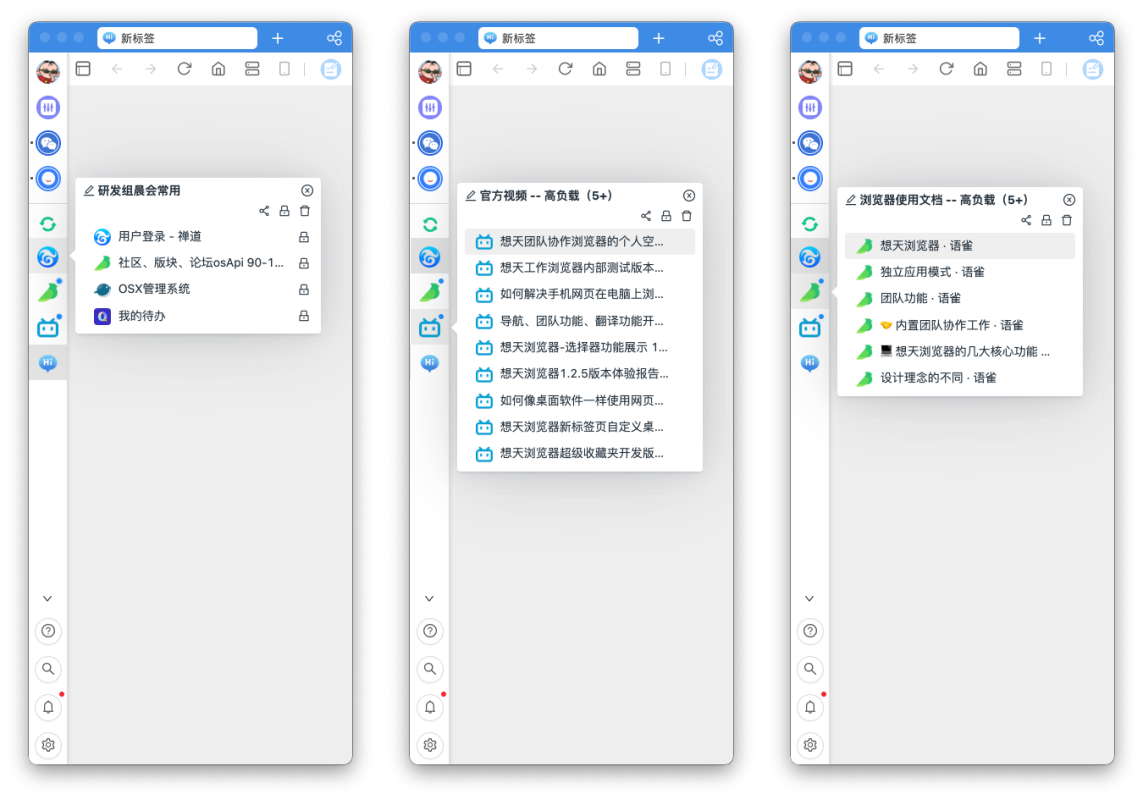Click edit pencil beside 浏览器使用文档 title
Image resolution: width=1143 pixels, height=800 pixels.
tap(851, 200)
